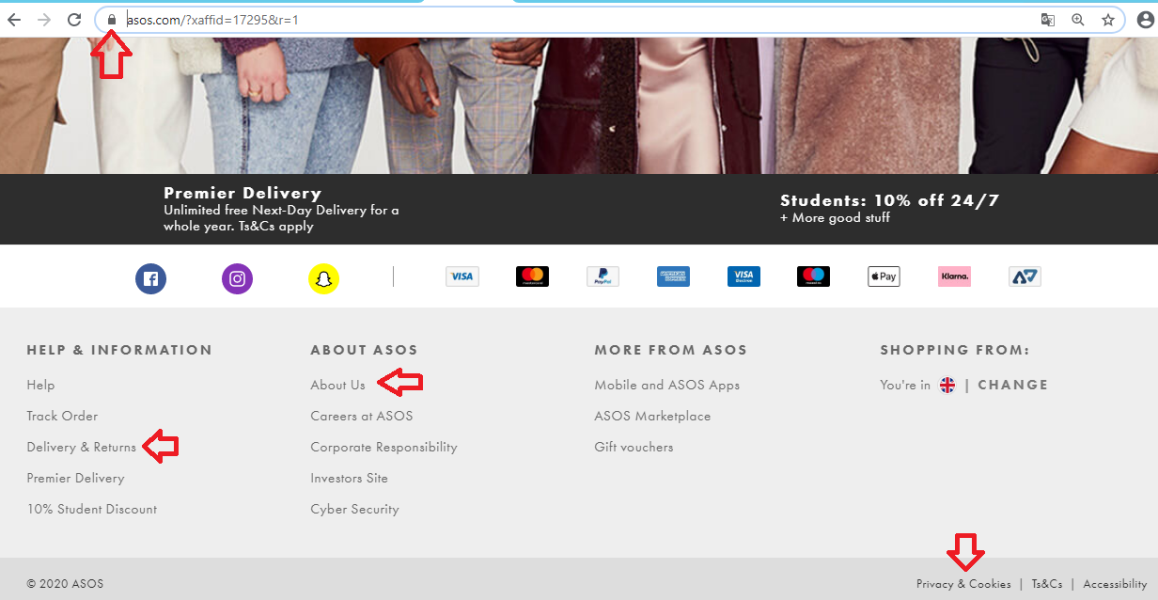This screenshot has height=600, width=1158.
Task: Reload the page with refresh icon
Action: [x=74, y=20]
